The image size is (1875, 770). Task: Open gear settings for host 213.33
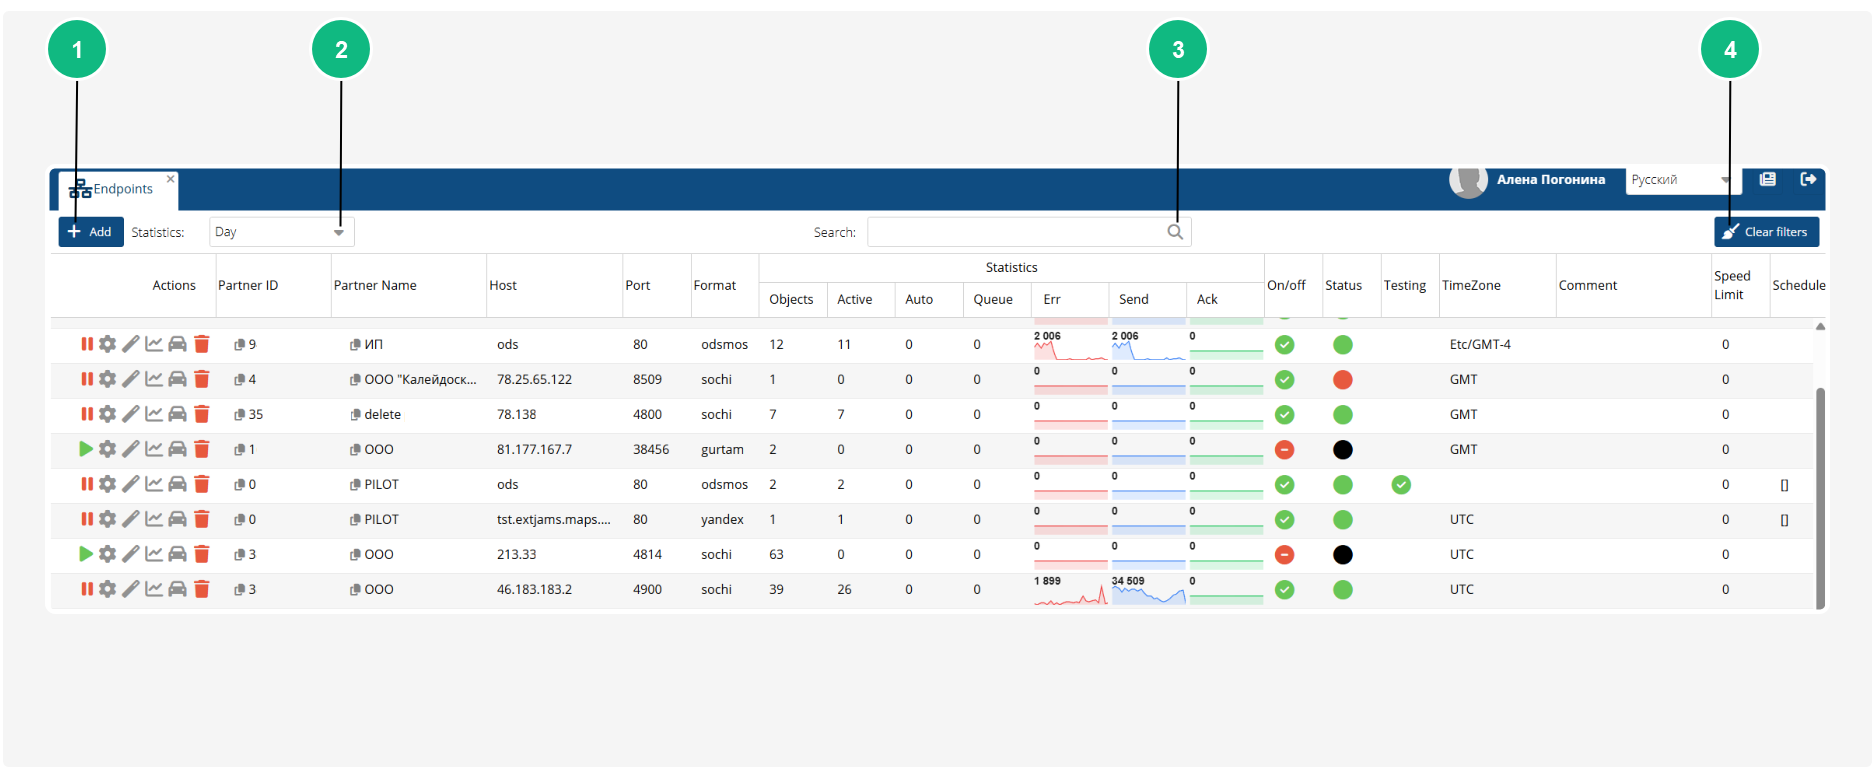(x=108, y=554)
